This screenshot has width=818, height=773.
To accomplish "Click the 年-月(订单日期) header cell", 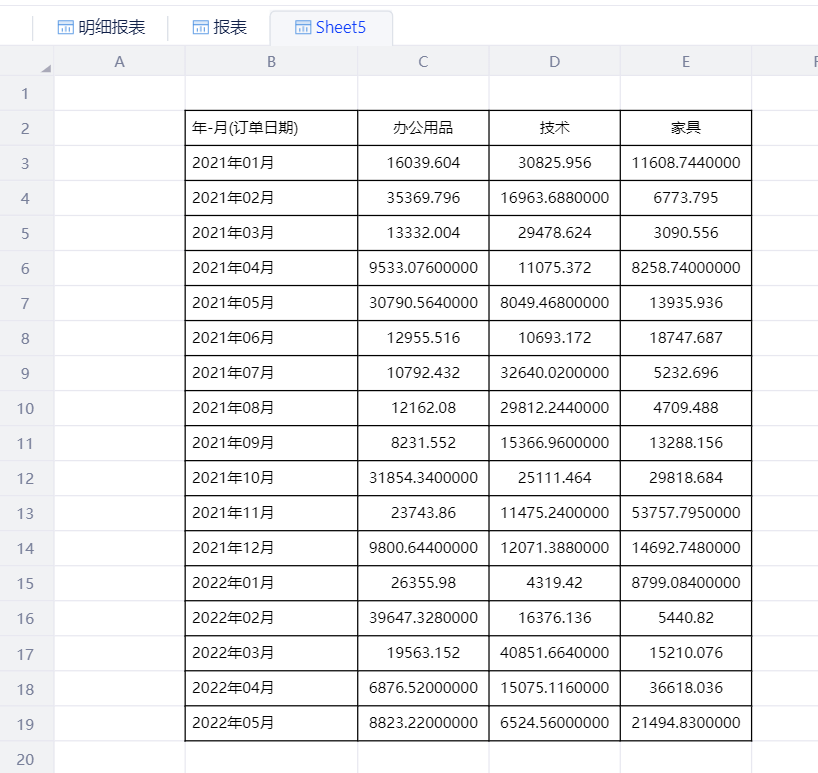I will point(271,128).
